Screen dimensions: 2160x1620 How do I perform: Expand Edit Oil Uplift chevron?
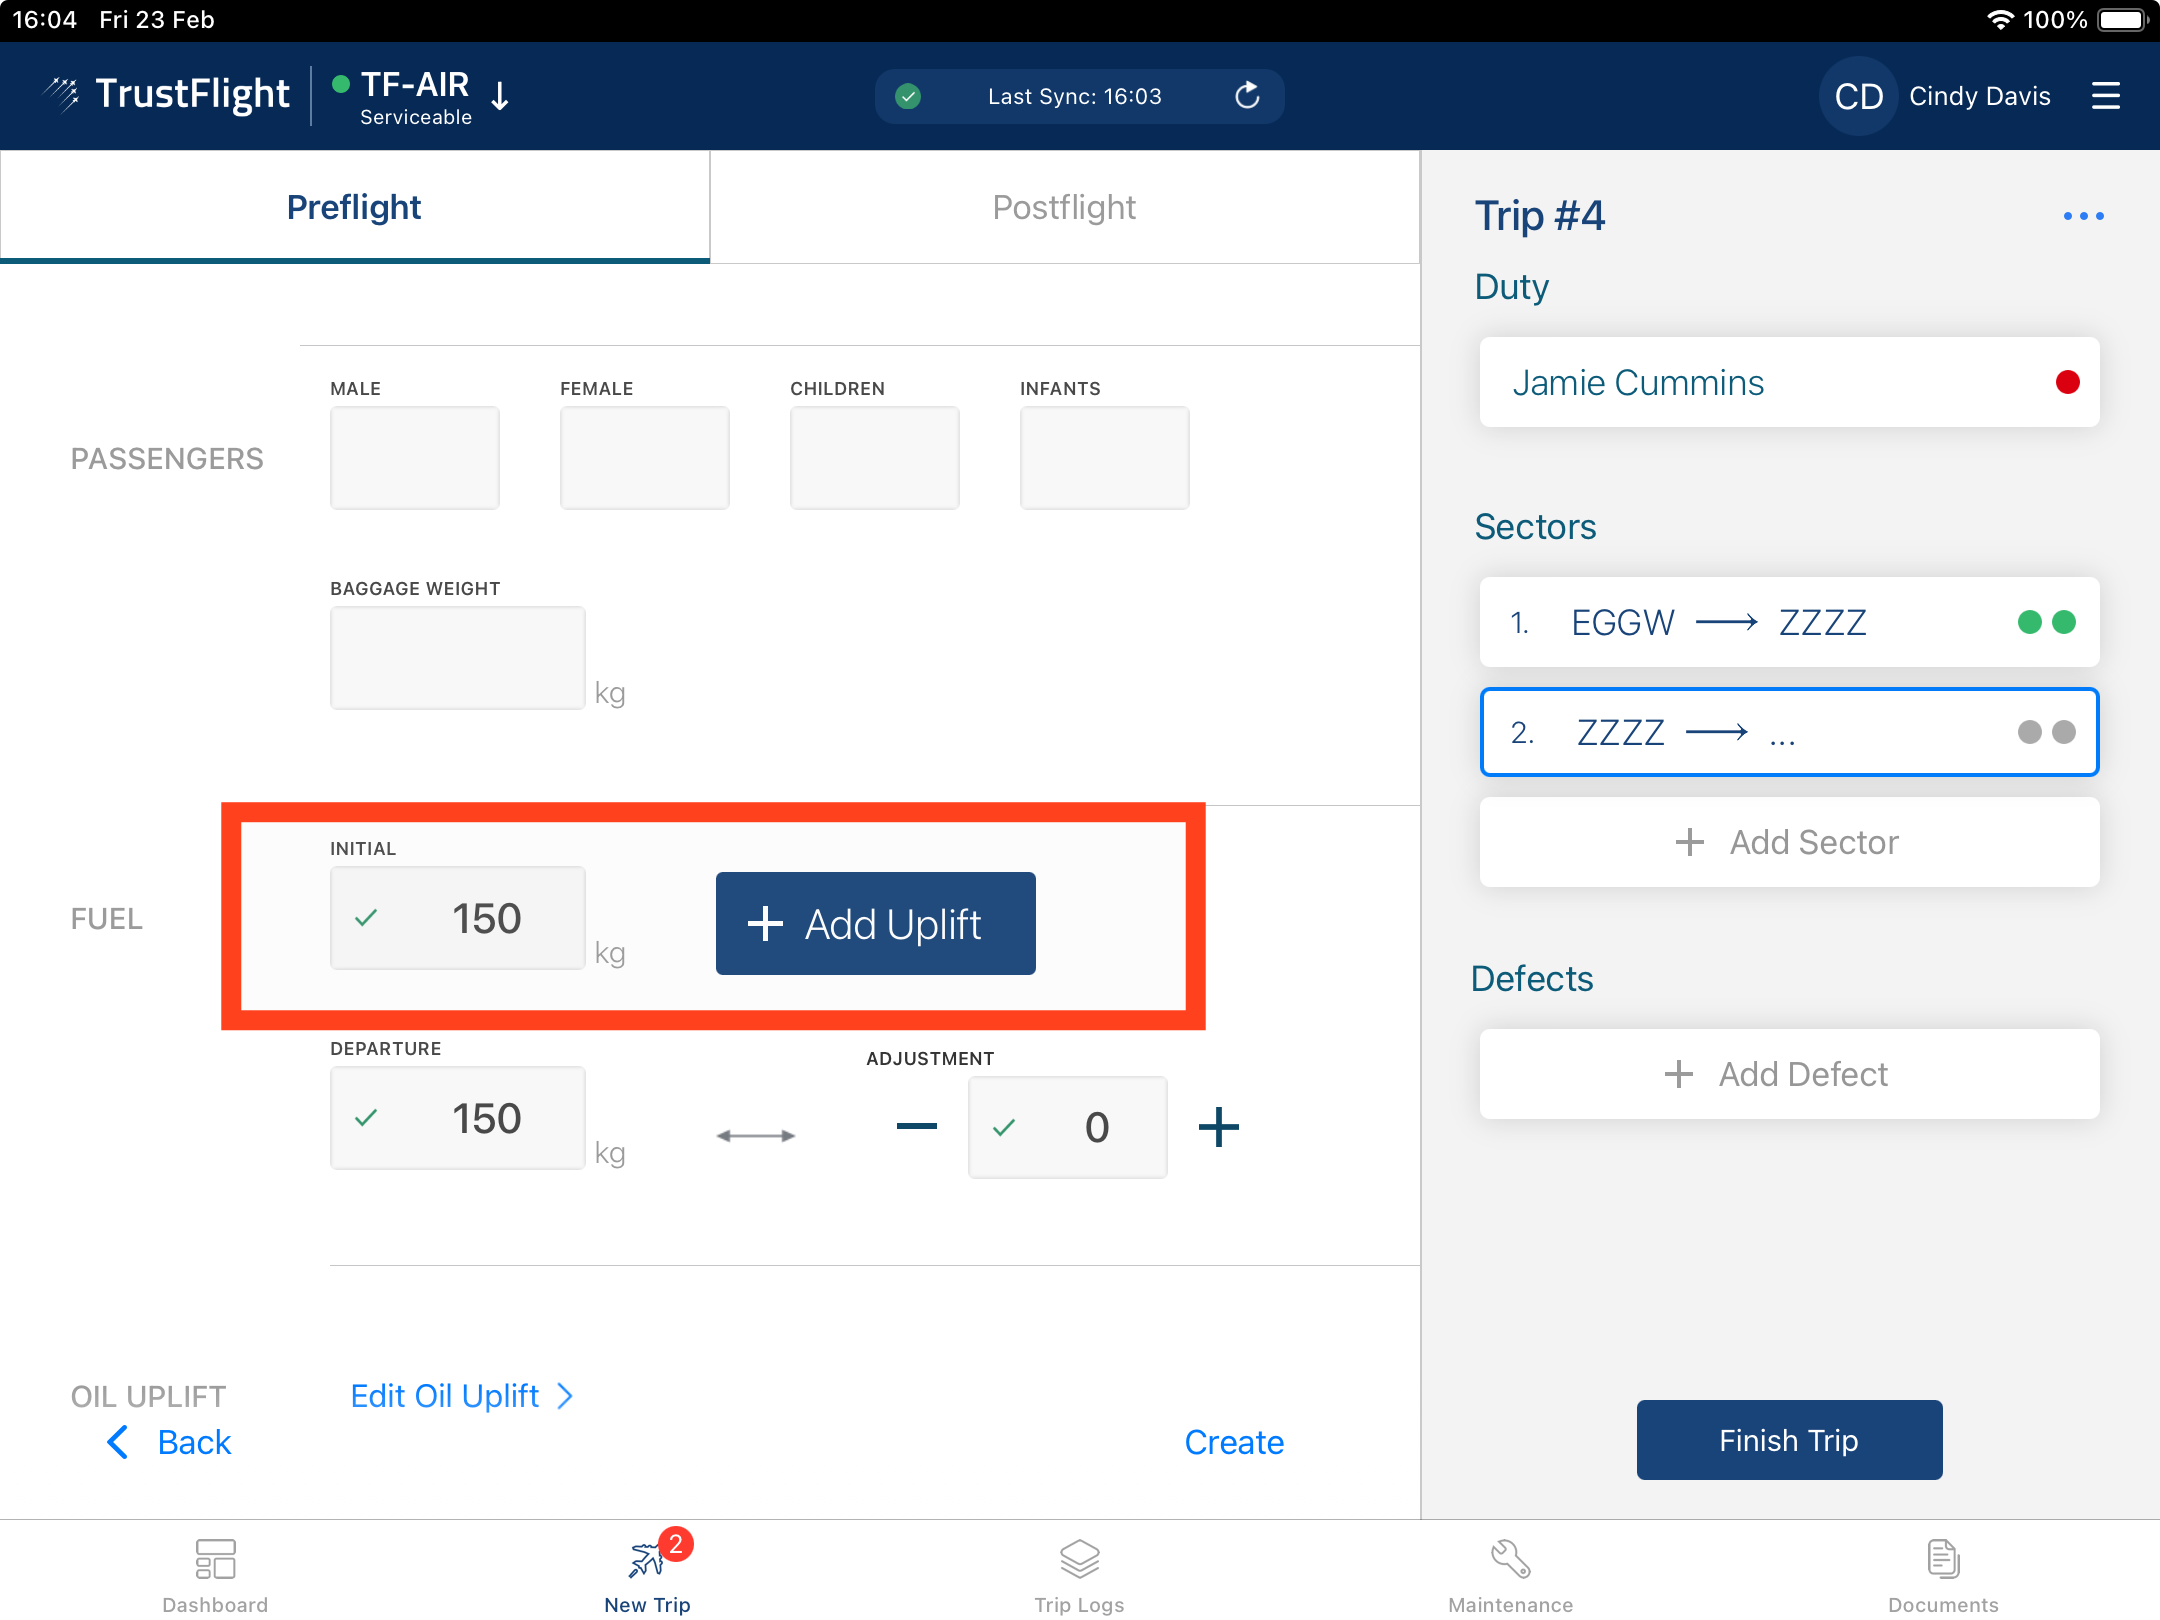pyautogui.click(x=565, y=1396)
